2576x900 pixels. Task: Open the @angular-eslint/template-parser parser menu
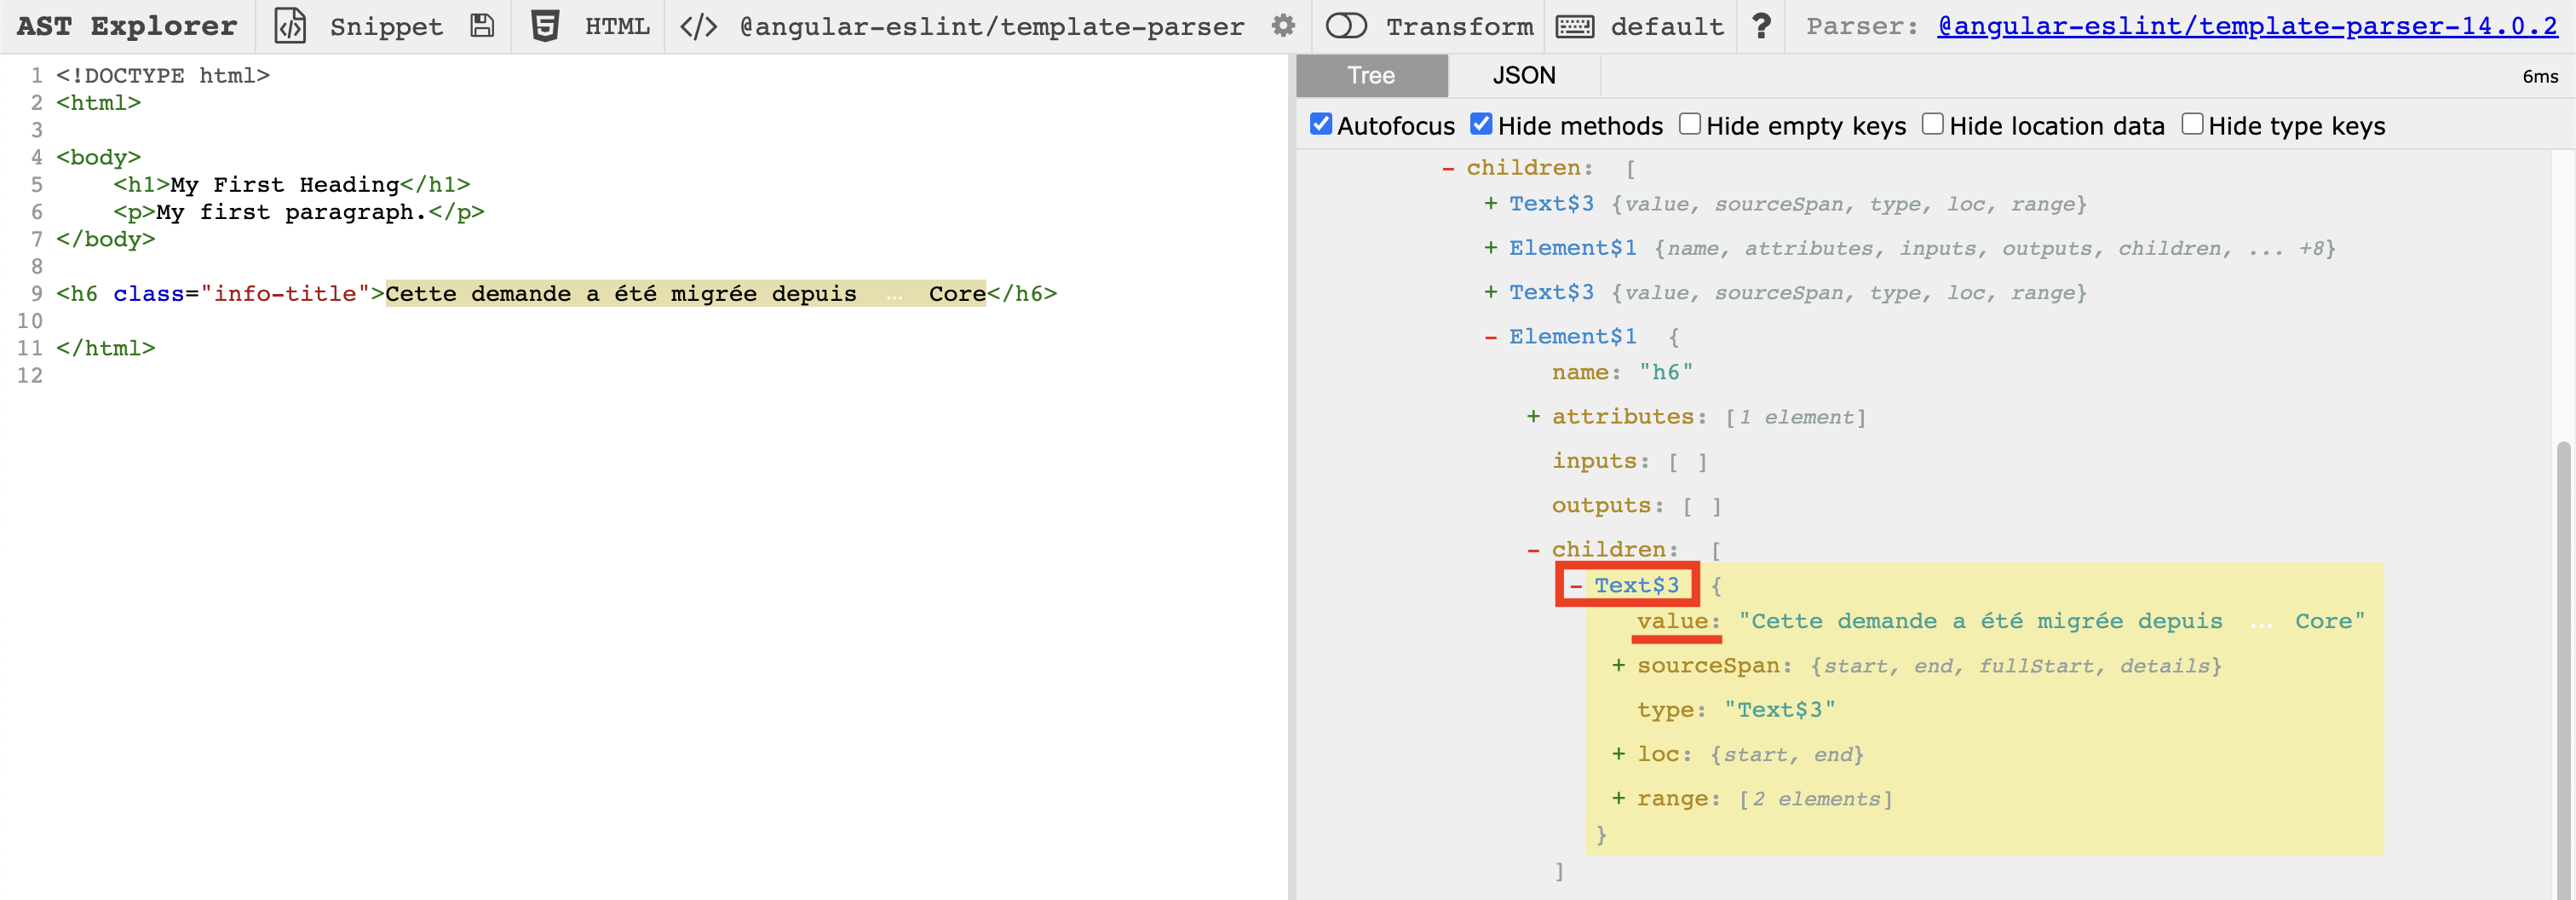(992, 27)
